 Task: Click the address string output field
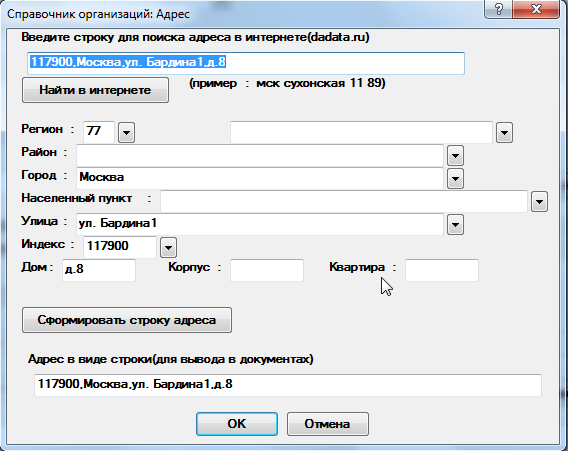(x=288, y=385)
